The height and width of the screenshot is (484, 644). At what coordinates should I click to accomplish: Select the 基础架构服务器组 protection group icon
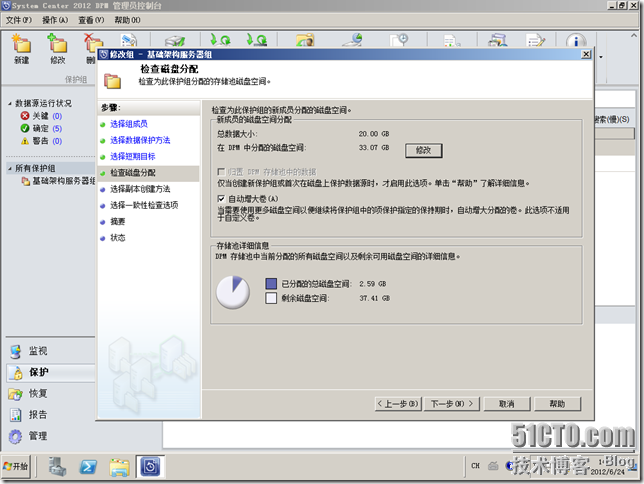(25, 181)
